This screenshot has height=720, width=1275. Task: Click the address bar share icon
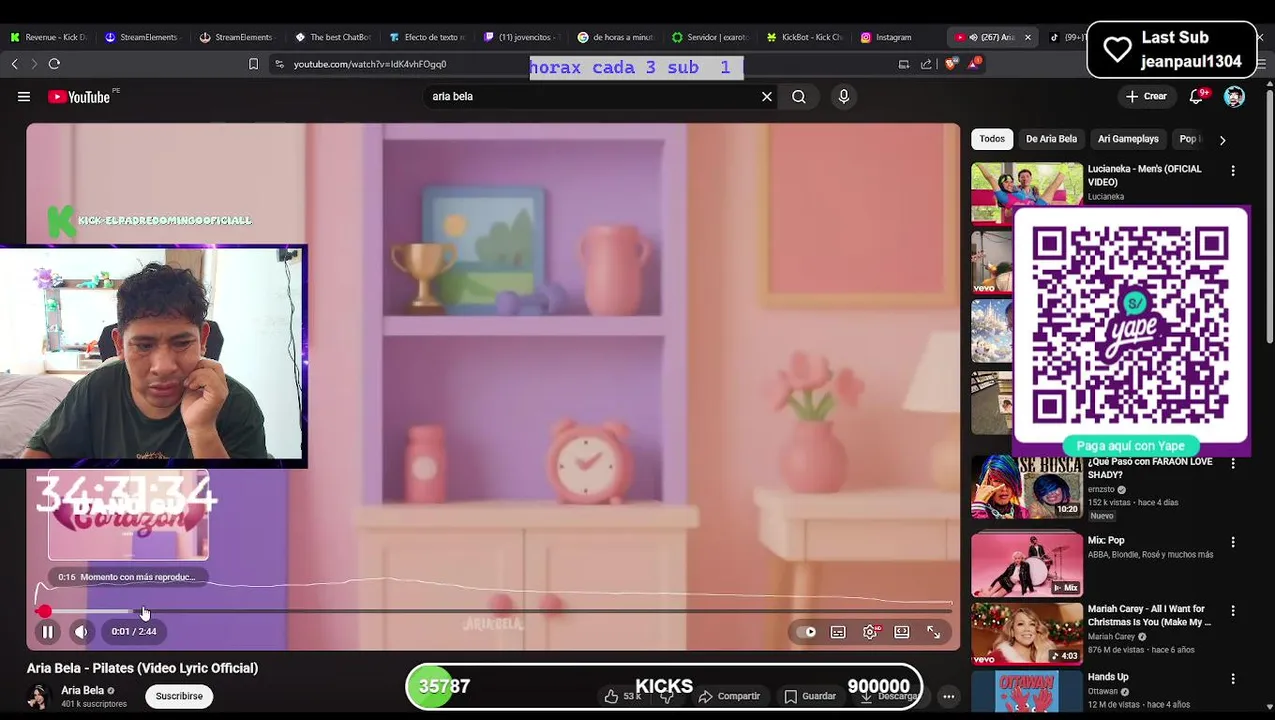(926, 64)
